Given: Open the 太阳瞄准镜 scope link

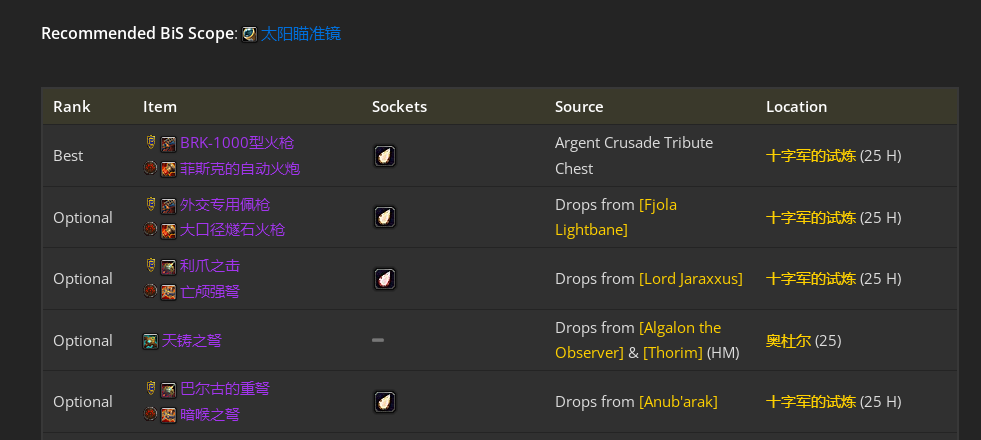Looking at the screenshot, I should pos(300,34).
